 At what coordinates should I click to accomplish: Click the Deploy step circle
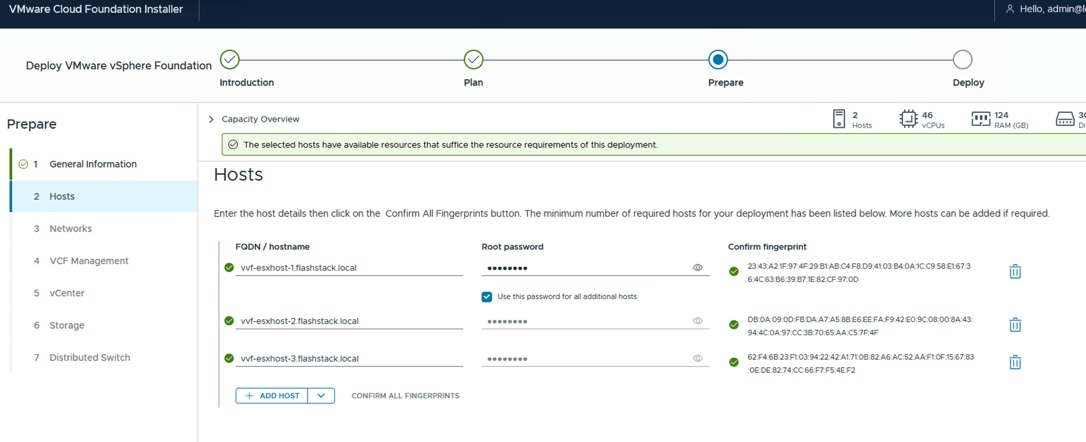(962, 60)
